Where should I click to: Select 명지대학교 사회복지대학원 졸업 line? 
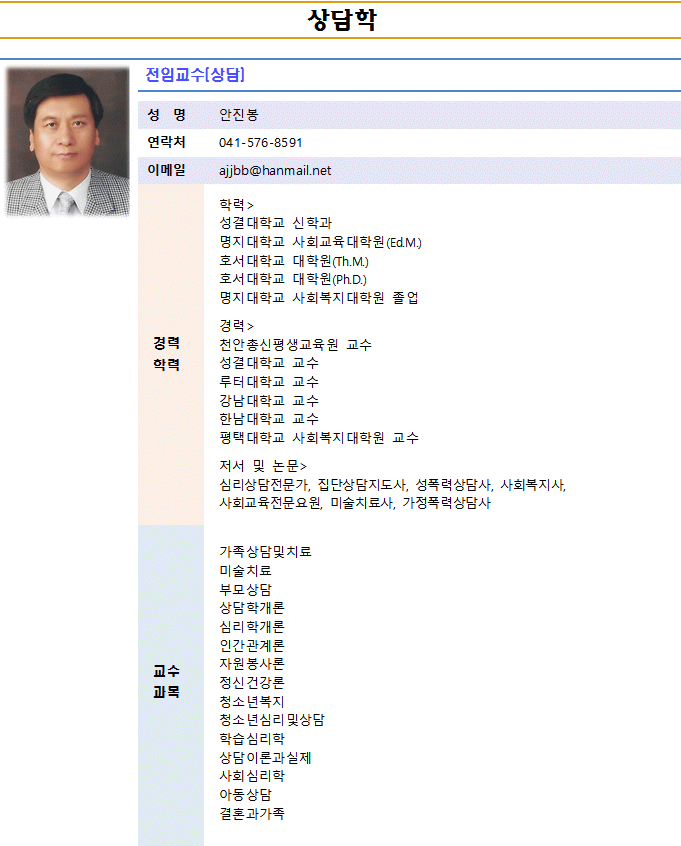[x=318, y=297]
